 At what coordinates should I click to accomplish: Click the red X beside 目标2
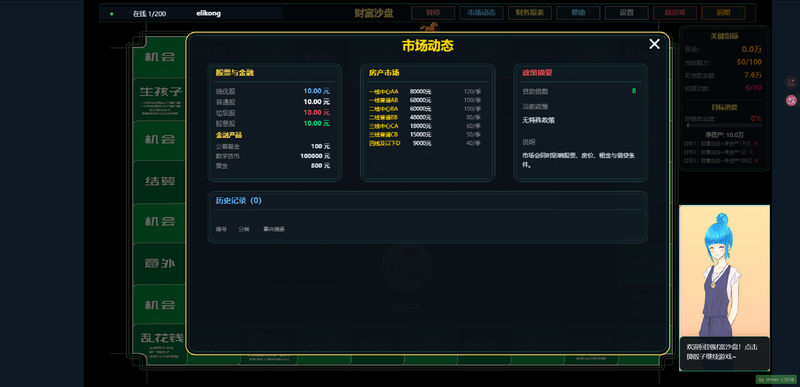pos(752,152)
